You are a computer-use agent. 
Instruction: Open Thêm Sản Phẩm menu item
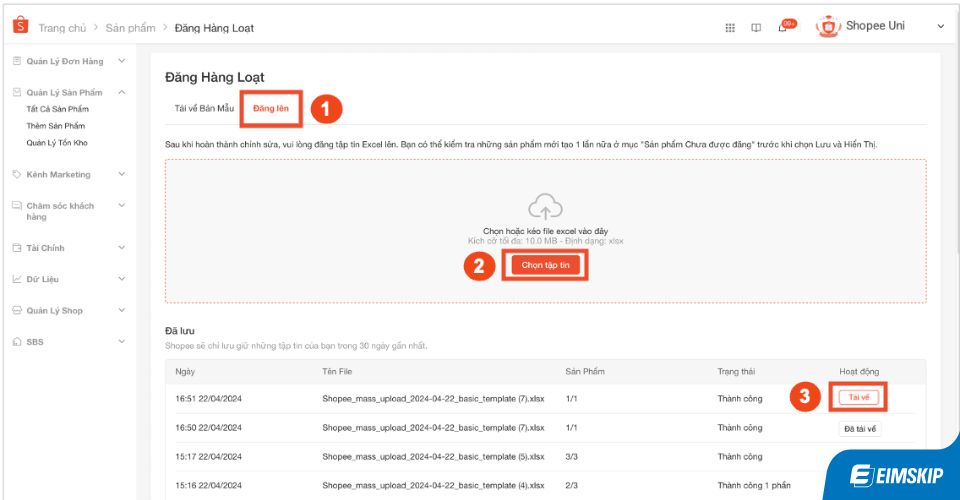tap(56, 125)
